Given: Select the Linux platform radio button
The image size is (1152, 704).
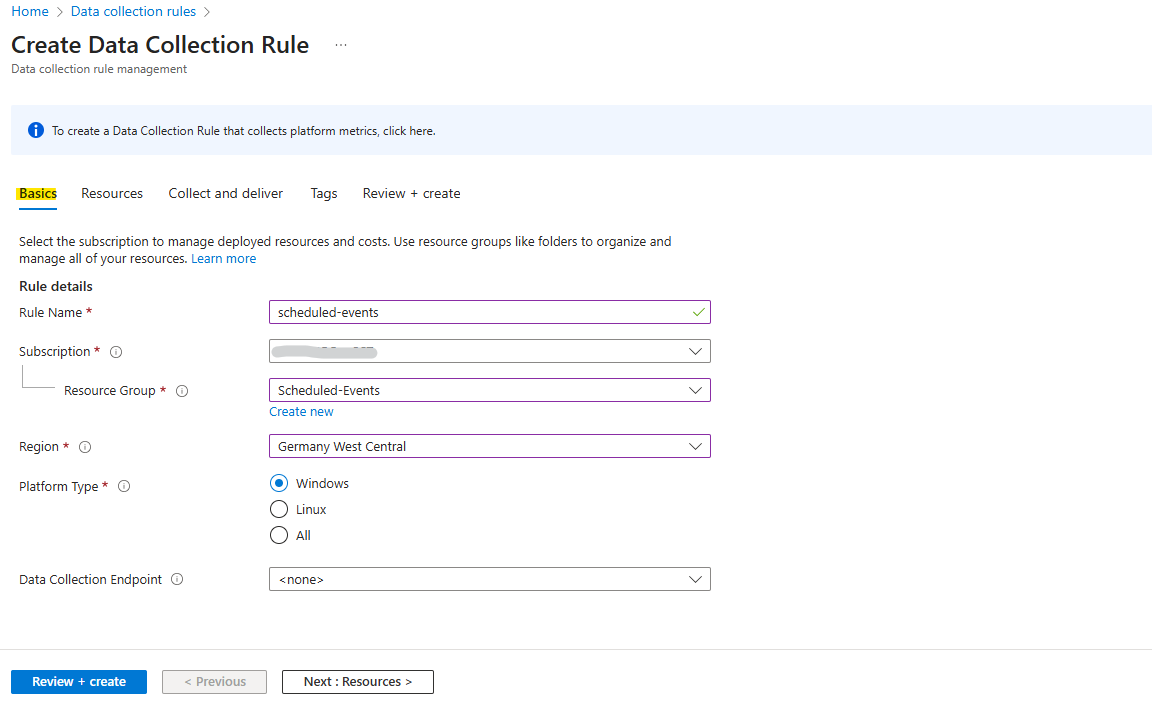Looking at the screenshot, I should tap(278, 509).
